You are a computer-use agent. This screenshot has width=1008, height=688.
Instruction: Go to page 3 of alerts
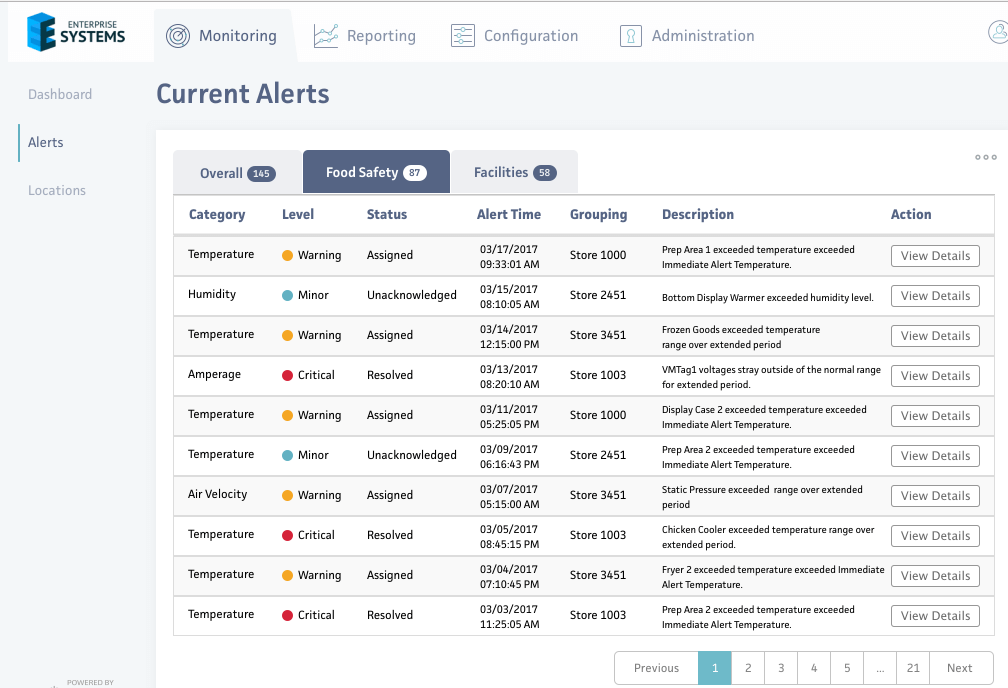[x=781, y=668]
